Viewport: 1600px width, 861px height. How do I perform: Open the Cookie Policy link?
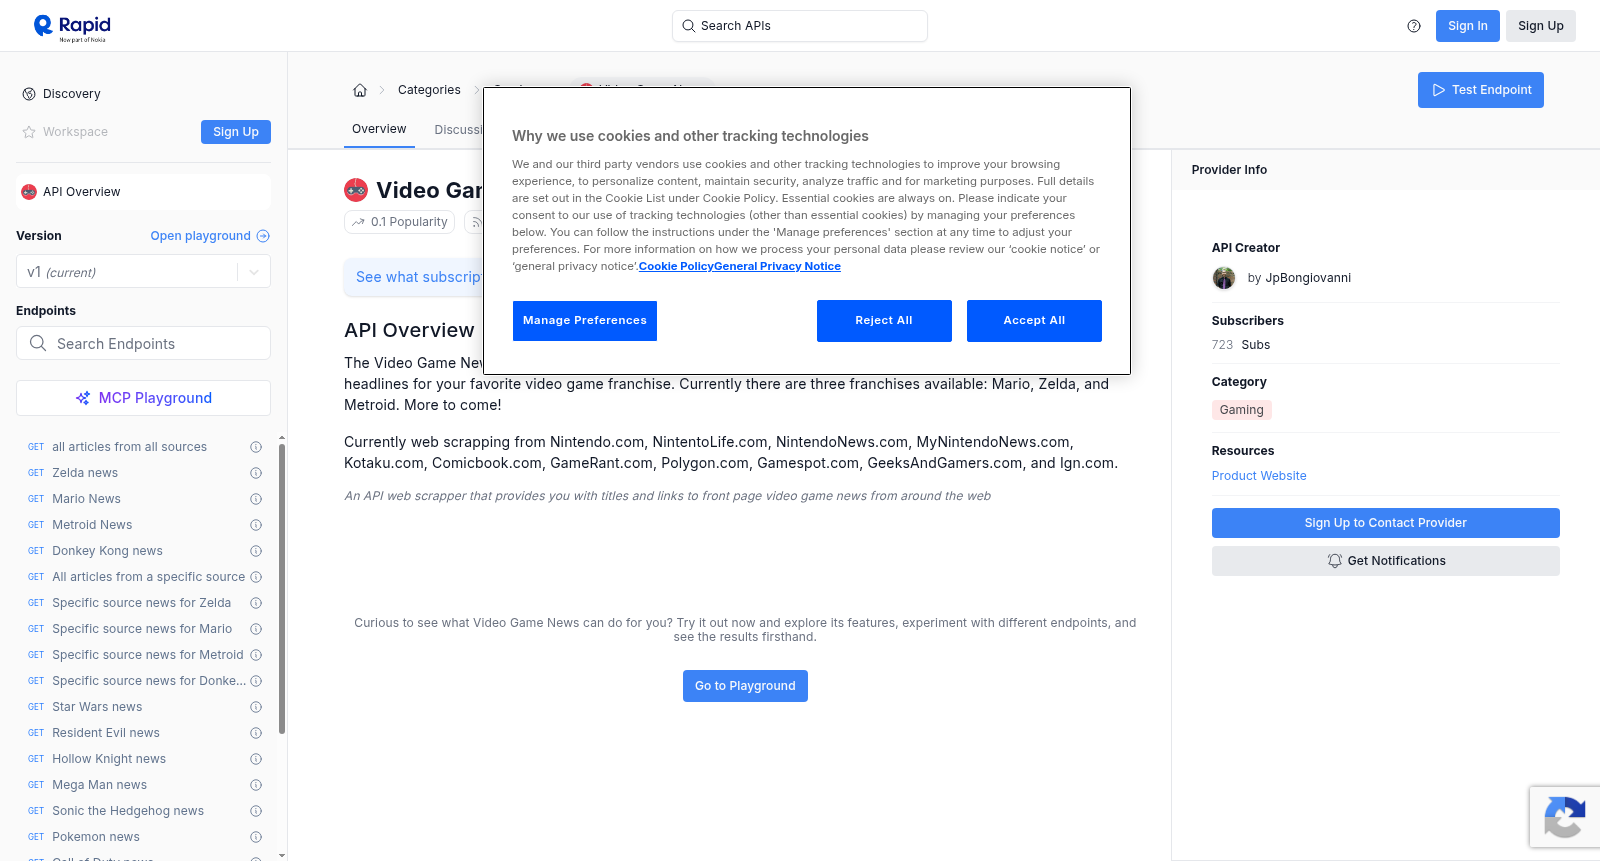[676, 266]
